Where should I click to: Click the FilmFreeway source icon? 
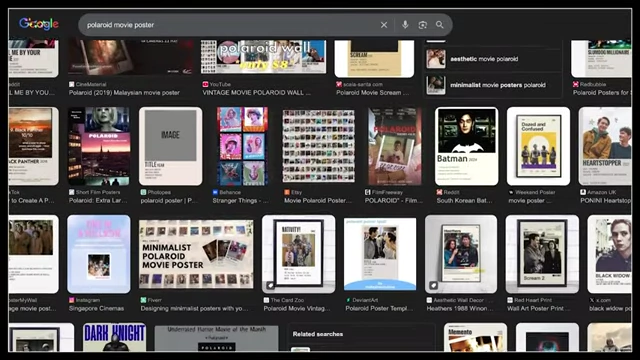point(367,192)
